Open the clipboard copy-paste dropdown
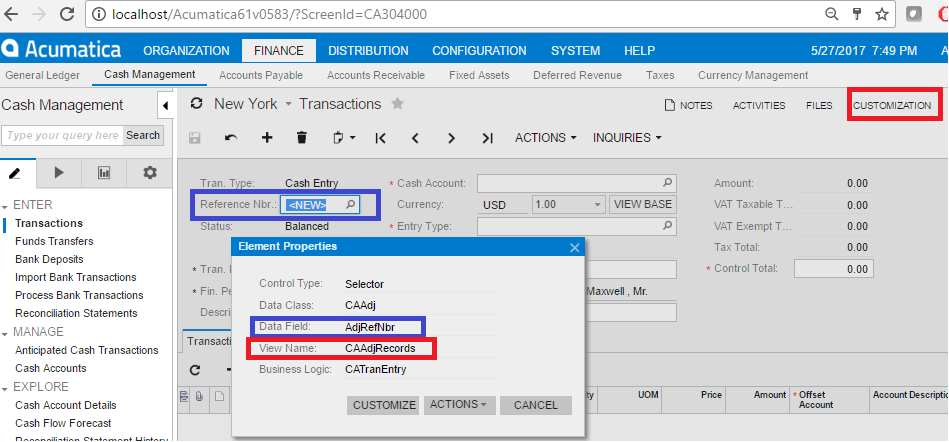The height and width of the screenshot is (442, 949). click(x=344, y=138)
